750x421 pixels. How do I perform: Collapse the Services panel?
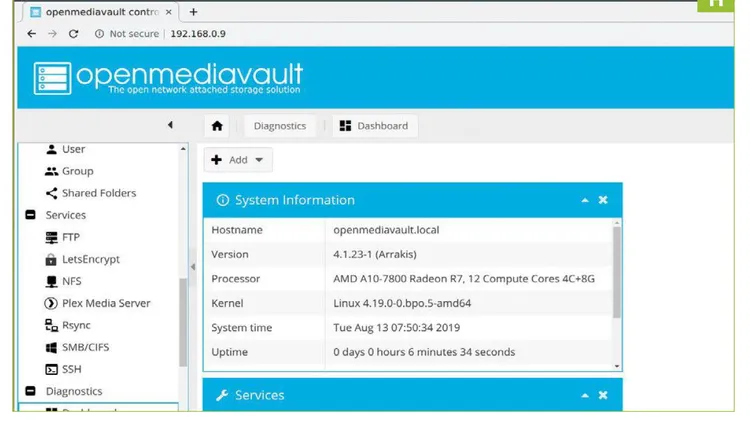[585, 395]
